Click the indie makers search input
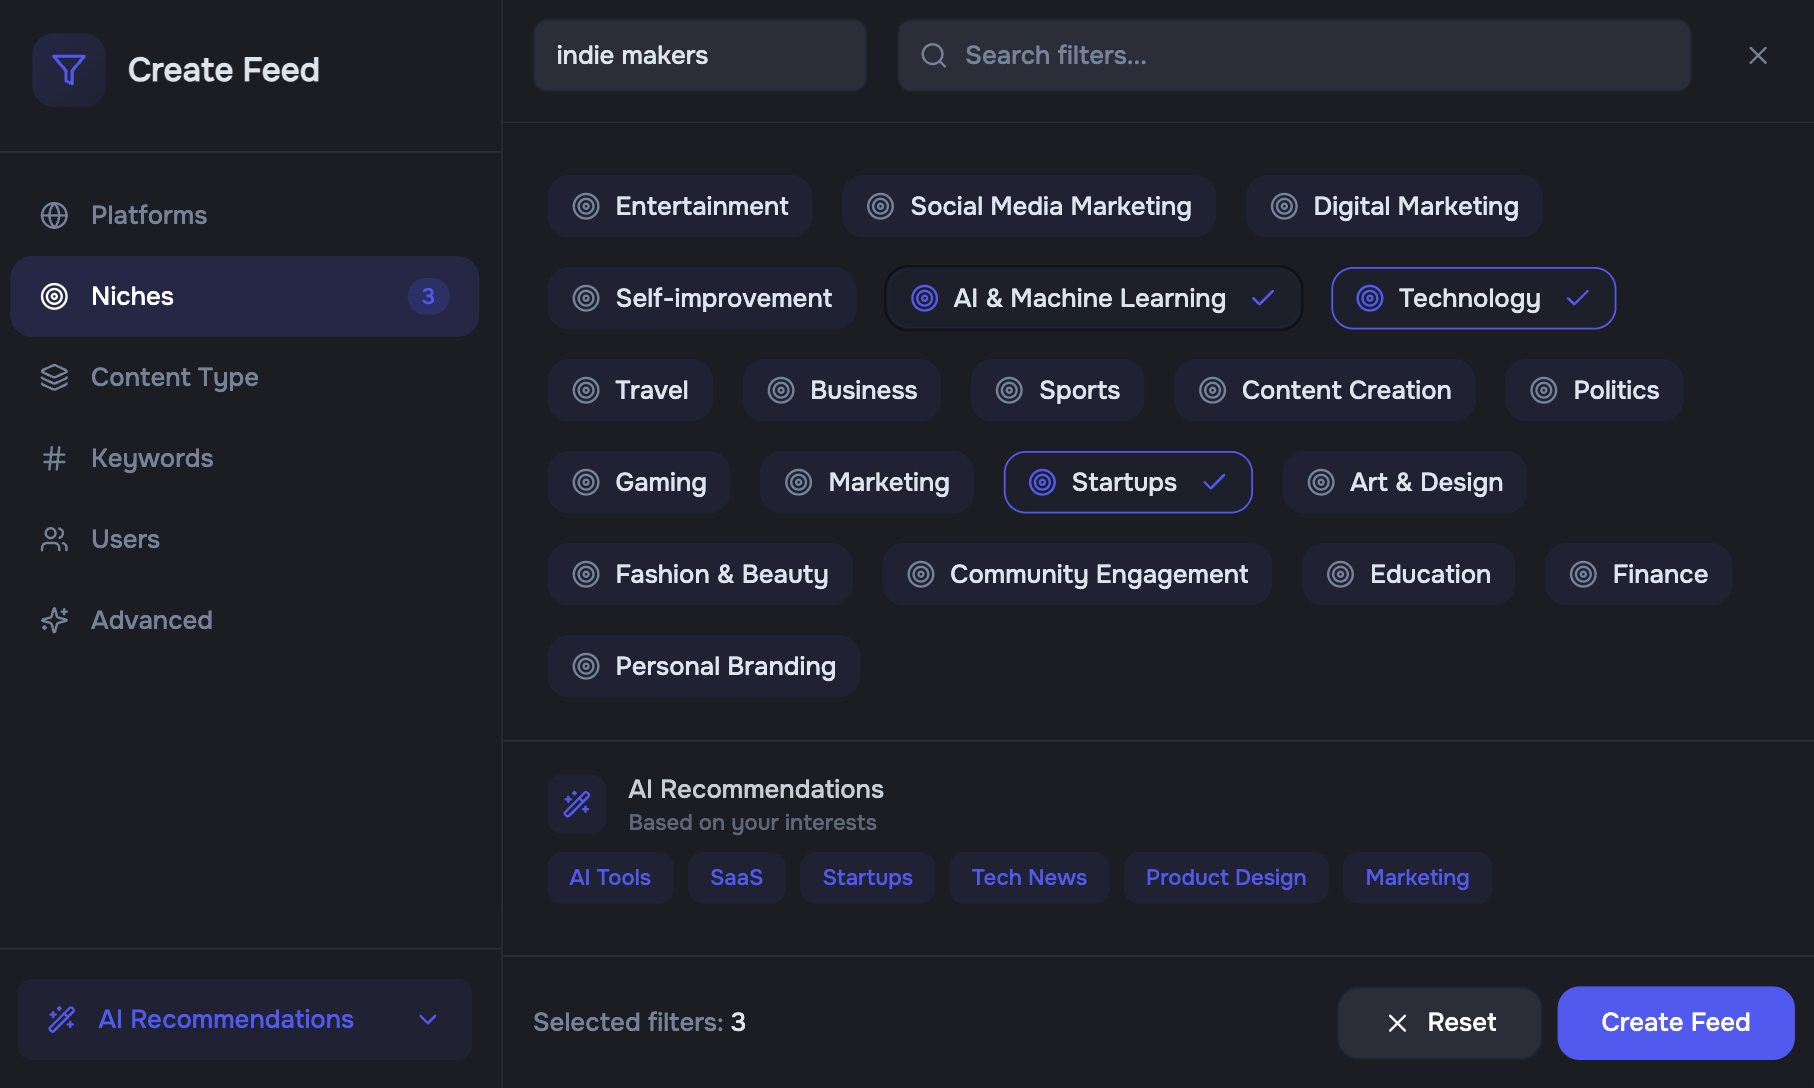This screenshot has width=1814, height=1088. [699, 55]
